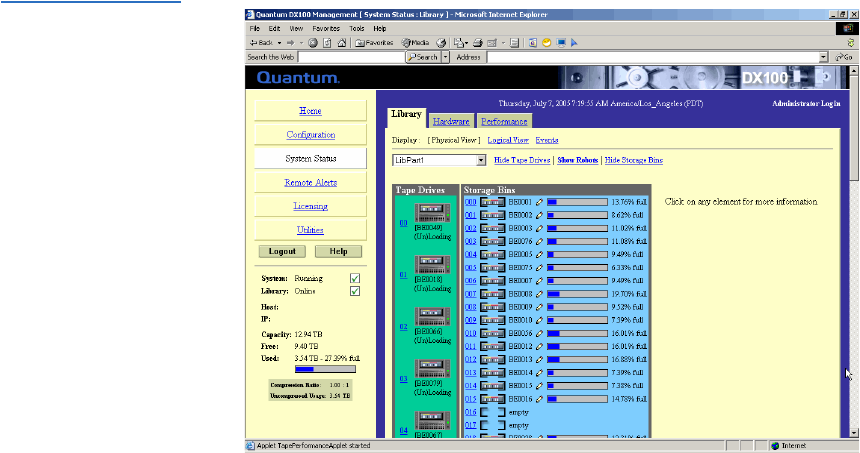
Task: Click the empty slot icon in bin 016
Action: pyautogui.click(x=493, y=412)
